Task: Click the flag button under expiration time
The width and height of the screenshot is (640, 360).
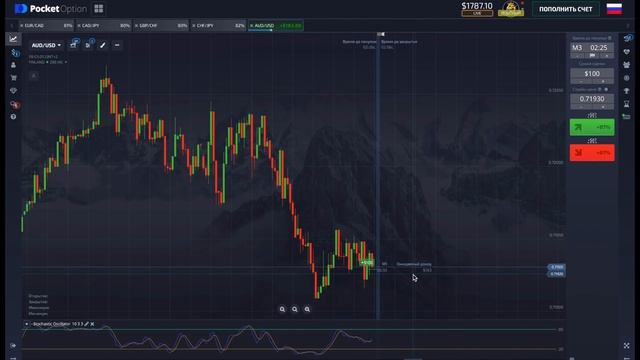Action: click(x=592, y=56)
